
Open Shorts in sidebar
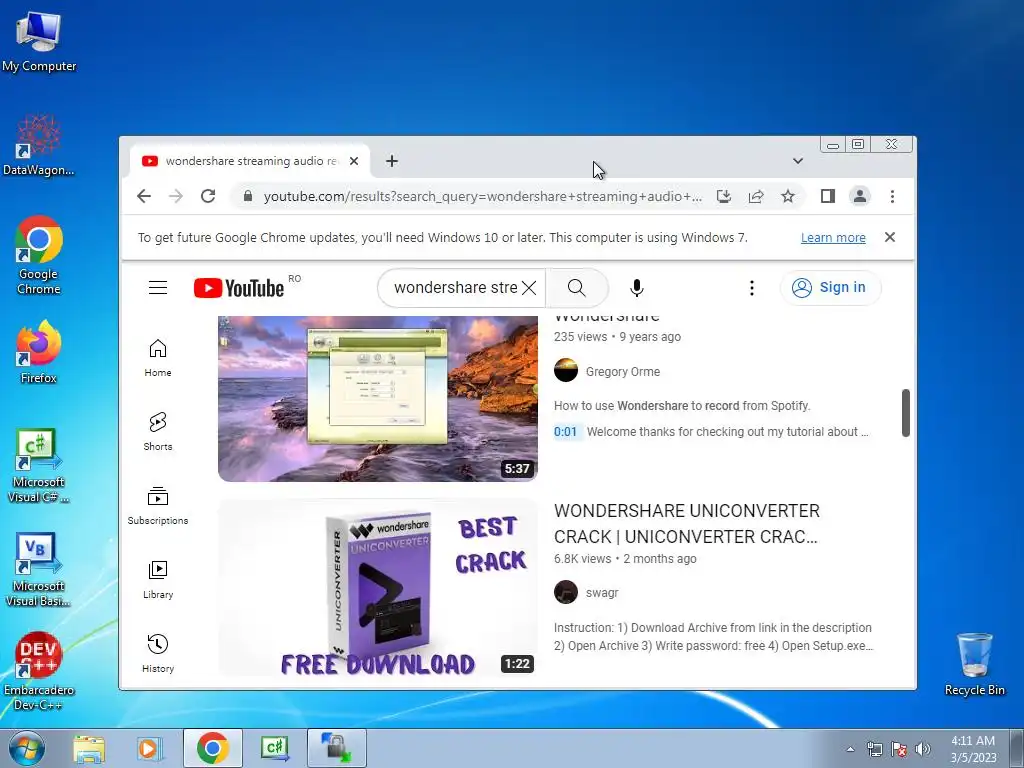click(157, 432)
